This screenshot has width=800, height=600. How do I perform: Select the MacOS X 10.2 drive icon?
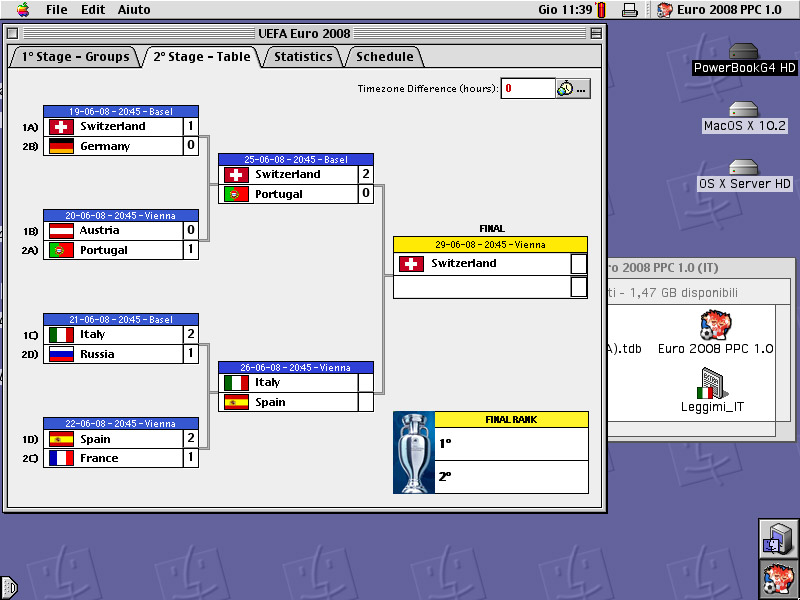pos(744,109)
